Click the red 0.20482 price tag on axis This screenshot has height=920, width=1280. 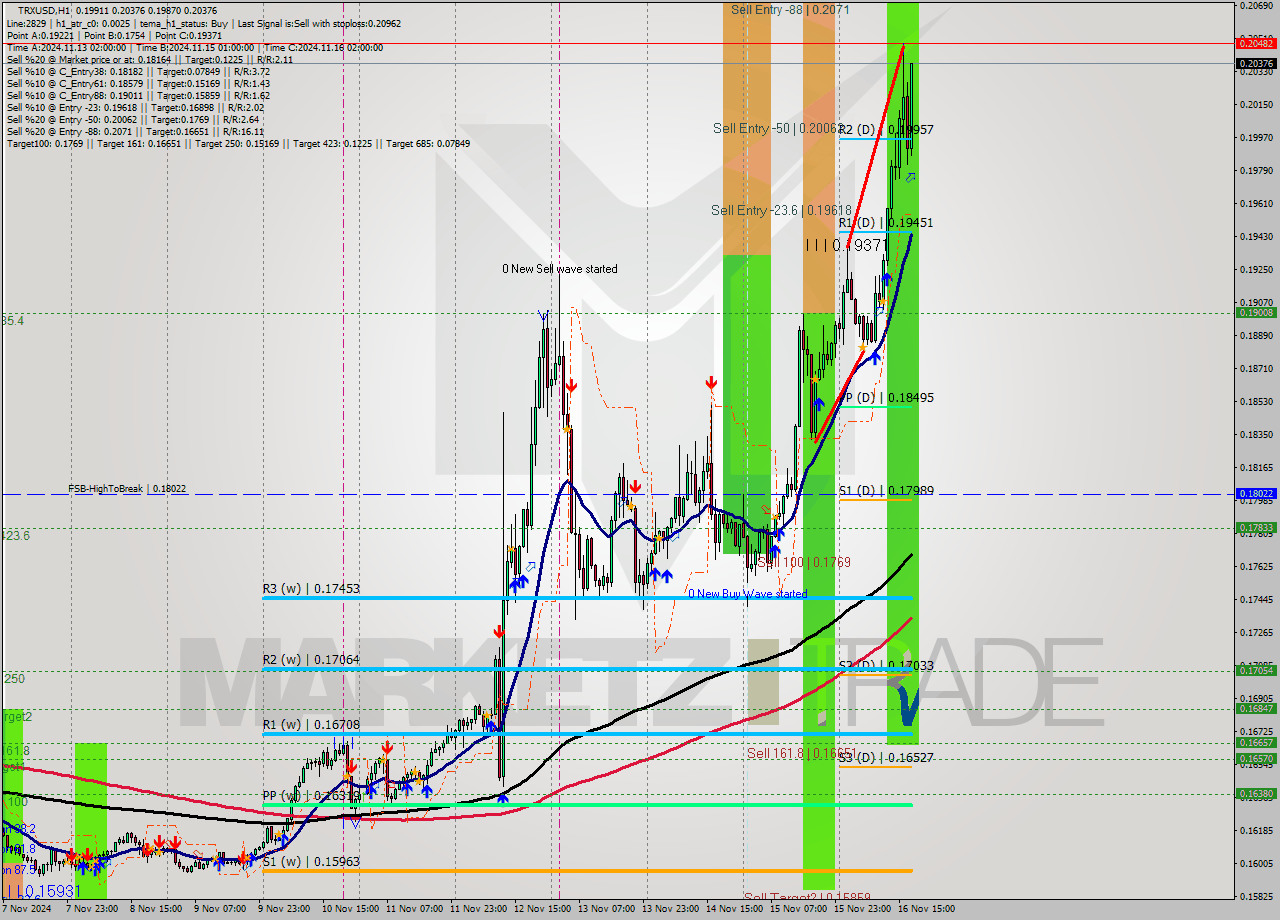tap(1257, 43)
